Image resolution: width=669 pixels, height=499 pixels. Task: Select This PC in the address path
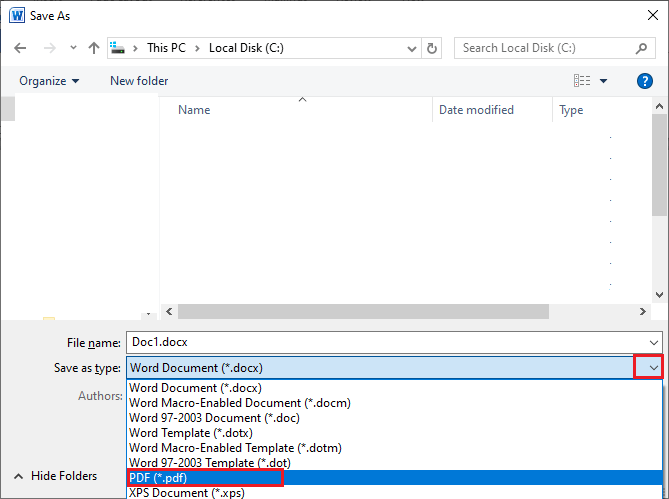pos(166,48)
